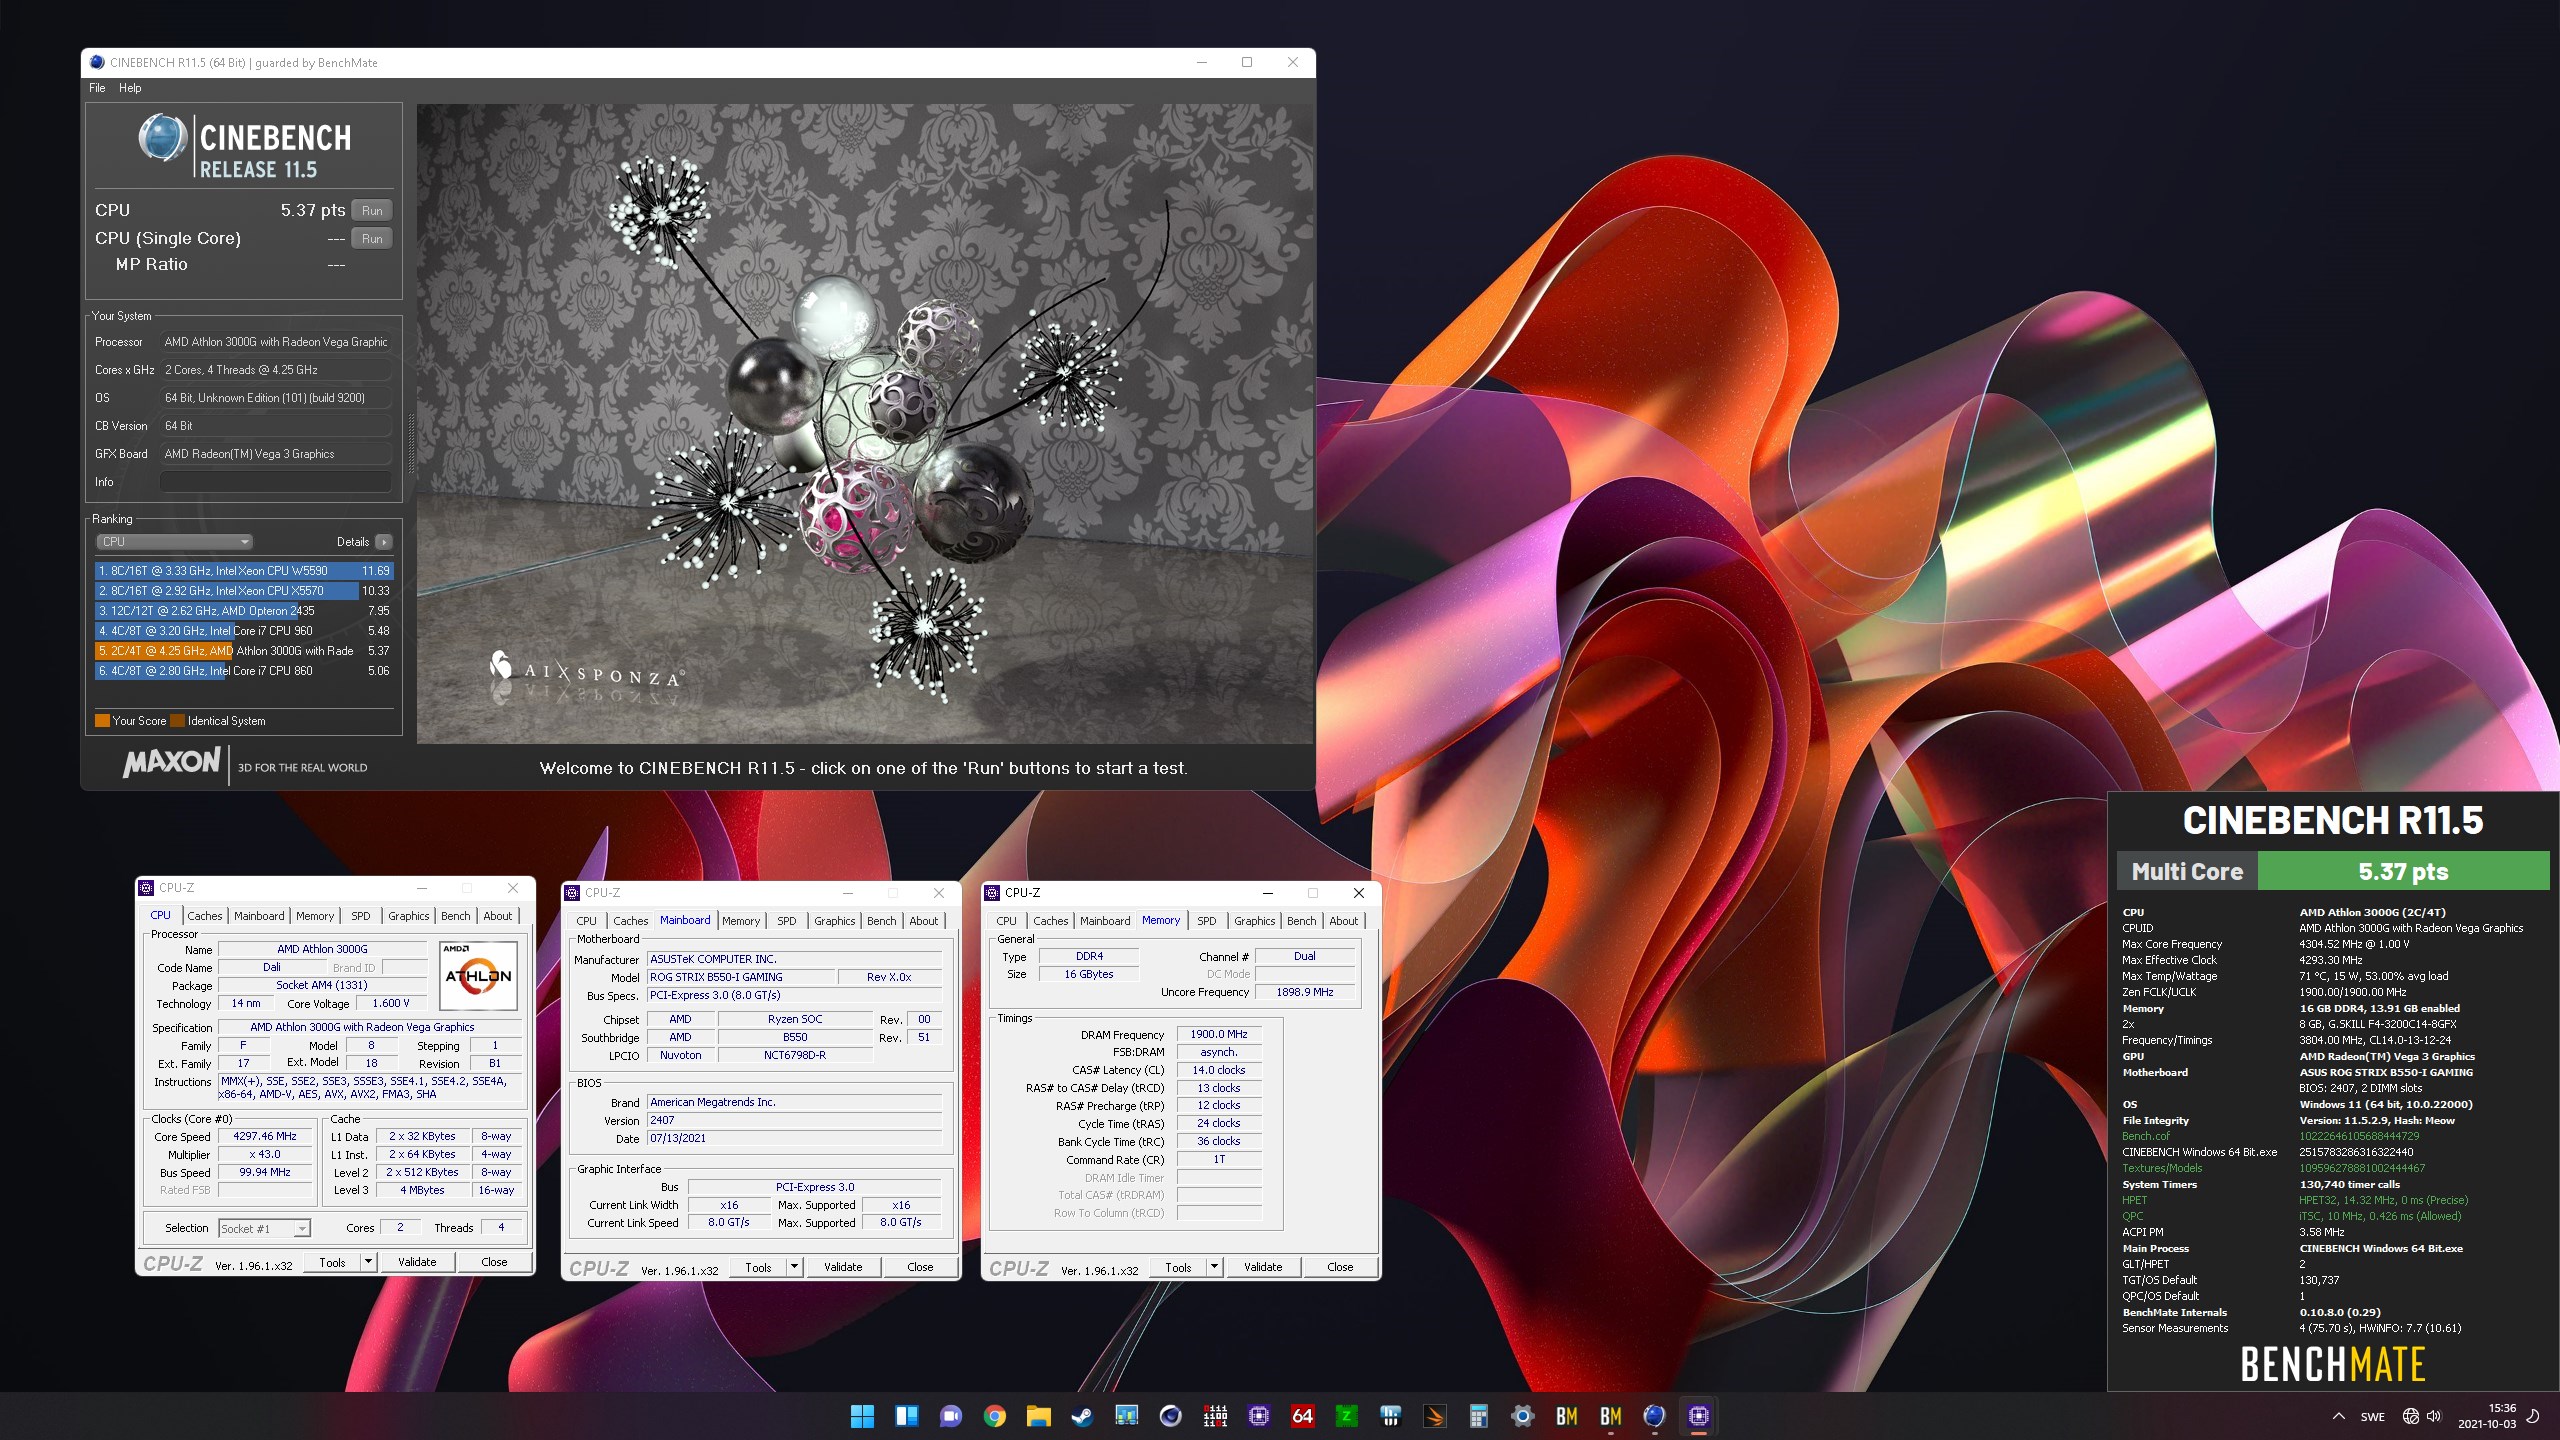Select highlighted Athlon 3000G ranking row

244,651
